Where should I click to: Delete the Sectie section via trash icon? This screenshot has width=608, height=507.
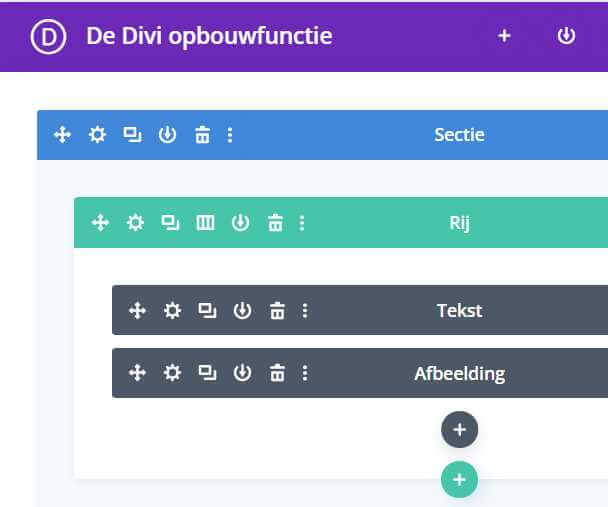pyautogui.click(x=202, y=135)
